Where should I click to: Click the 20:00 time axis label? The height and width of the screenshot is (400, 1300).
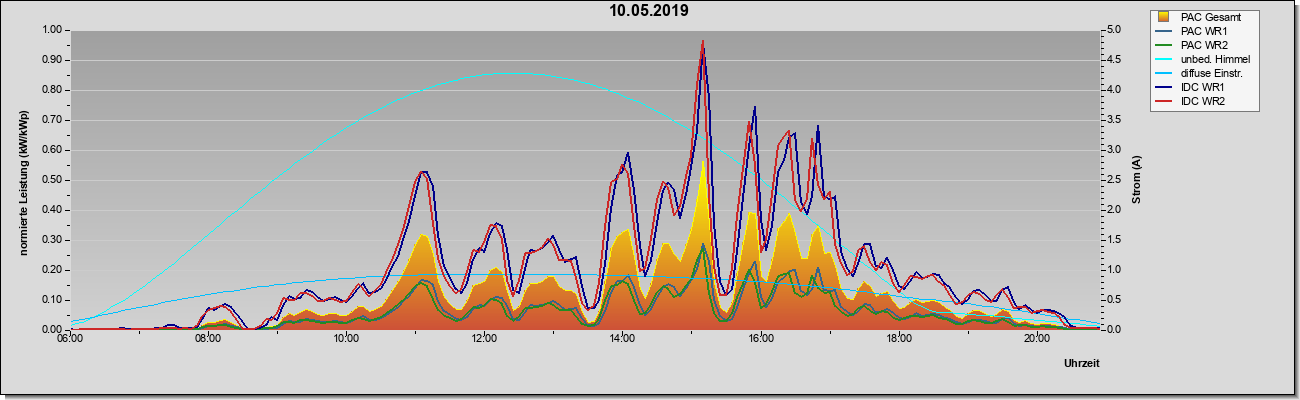[x=1037, y=339]
